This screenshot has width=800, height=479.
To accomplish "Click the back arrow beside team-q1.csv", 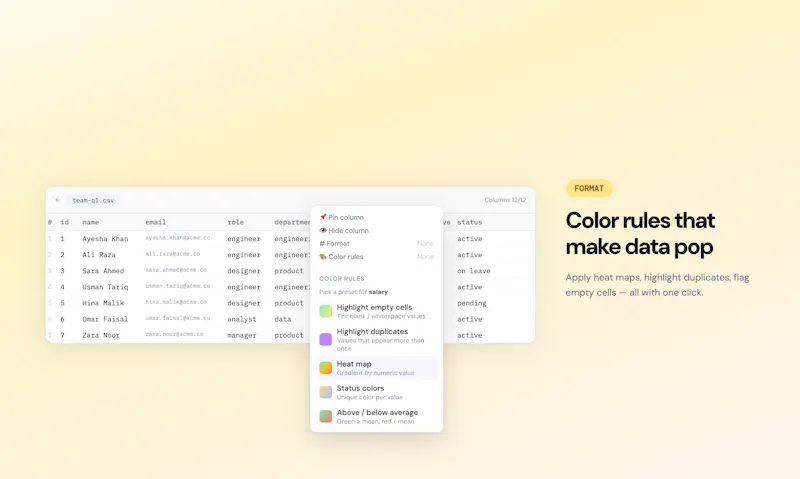I will click(x=58, y=200).
